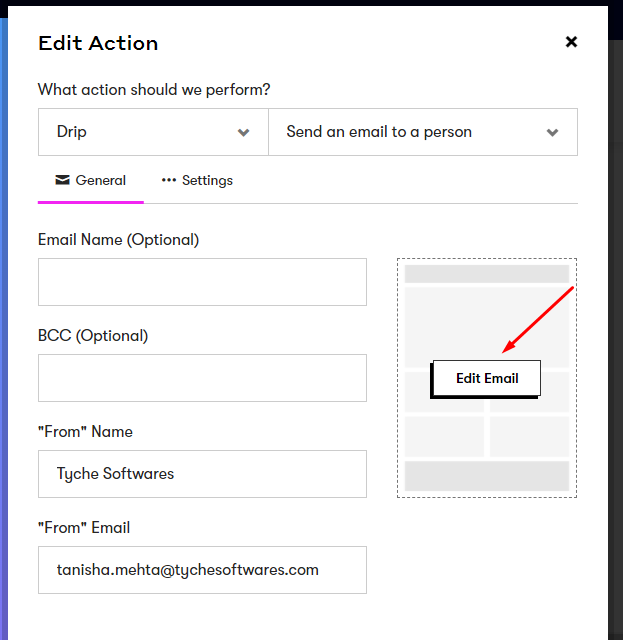Viewport: 623px width, 640px height.
Task: Open the Drip provider dropdown
Action: (153, 132)
